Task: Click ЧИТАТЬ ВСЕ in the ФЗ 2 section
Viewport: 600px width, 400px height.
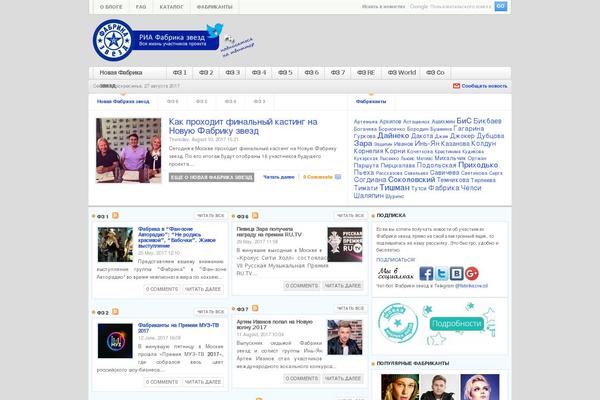Action: pyautogui.click(x=210, y=312)
